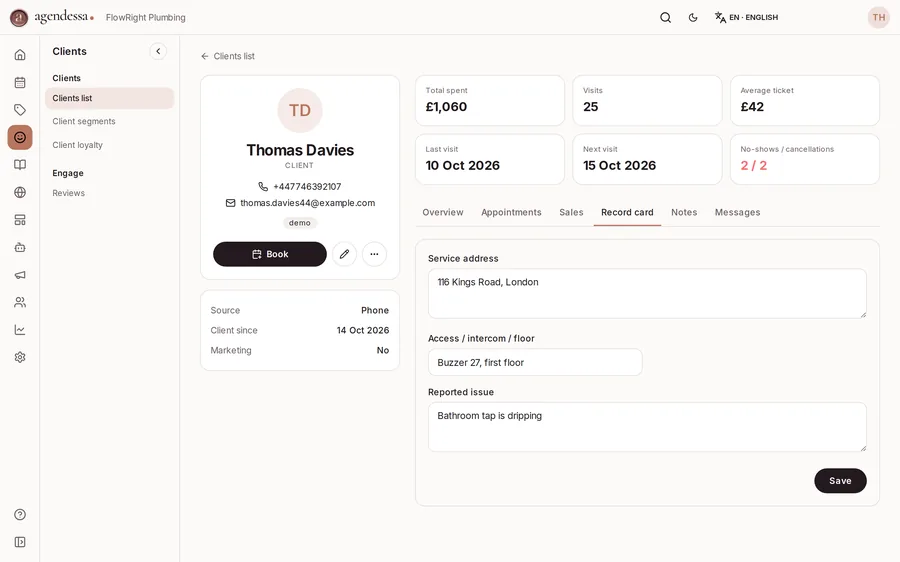Screen dimensions: 900x562
Task: Click the TD client avatar
Action: coord(300,110)
